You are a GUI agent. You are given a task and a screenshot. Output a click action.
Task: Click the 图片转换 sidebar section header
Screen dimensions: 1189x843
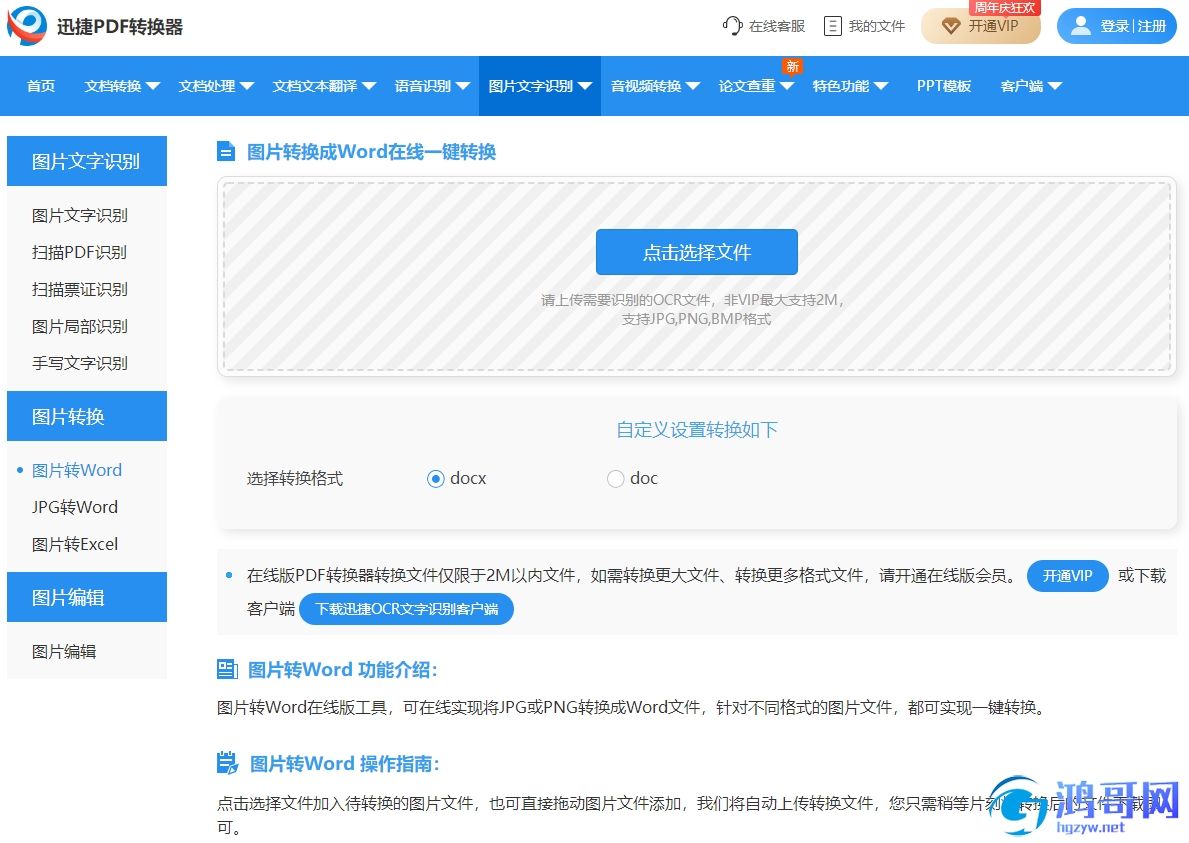86,416
